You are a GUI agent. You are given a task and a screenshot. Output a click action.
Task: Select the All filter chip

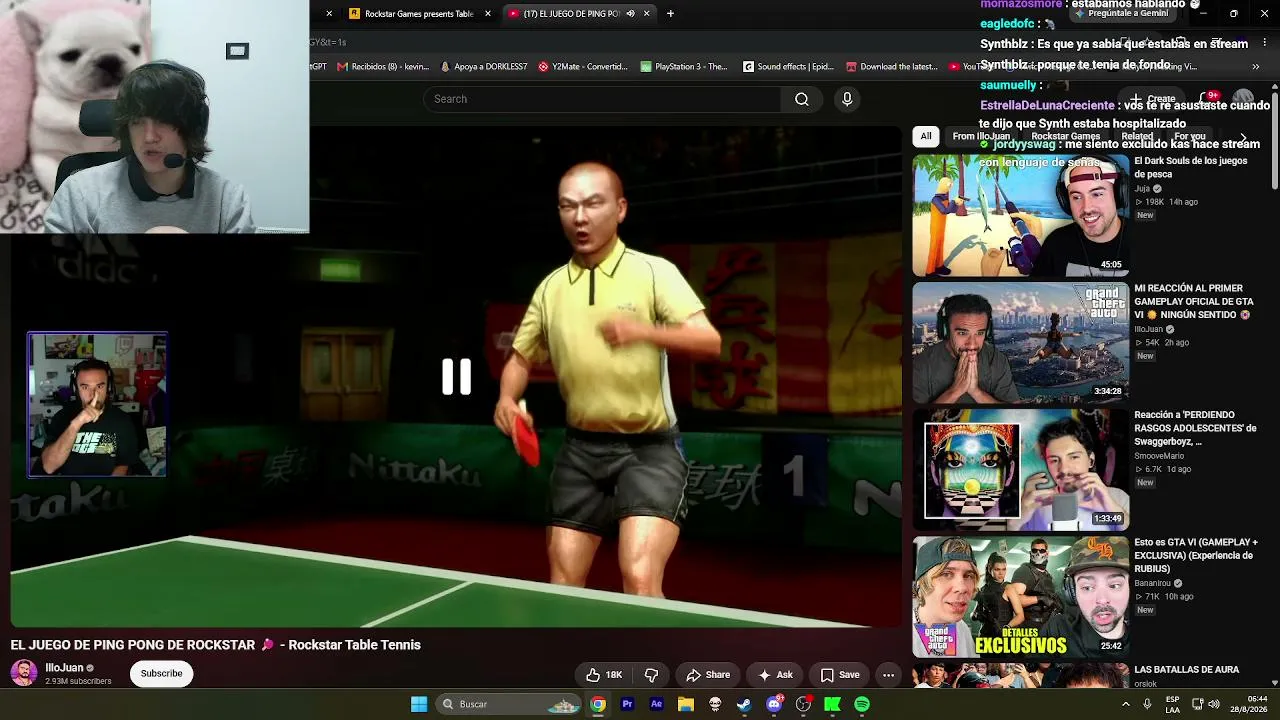coord(926,136)
